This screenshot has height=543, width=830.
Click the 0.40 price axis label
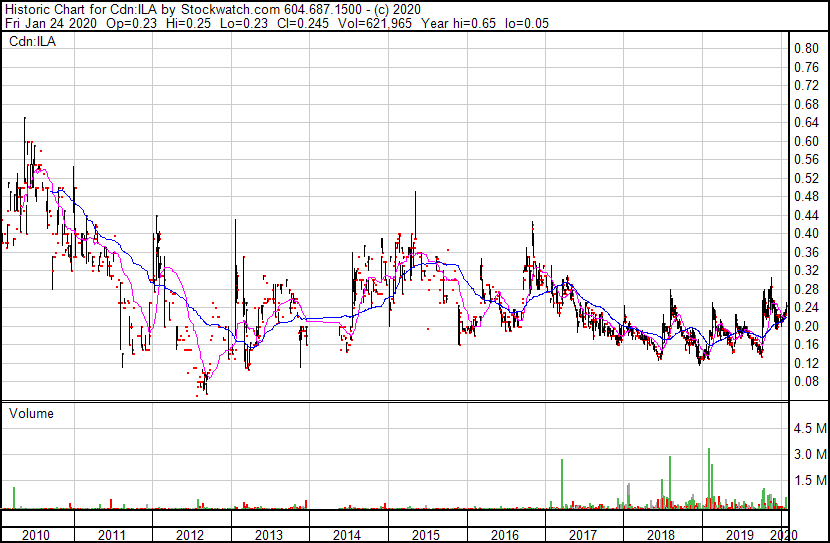coord(806,234)
